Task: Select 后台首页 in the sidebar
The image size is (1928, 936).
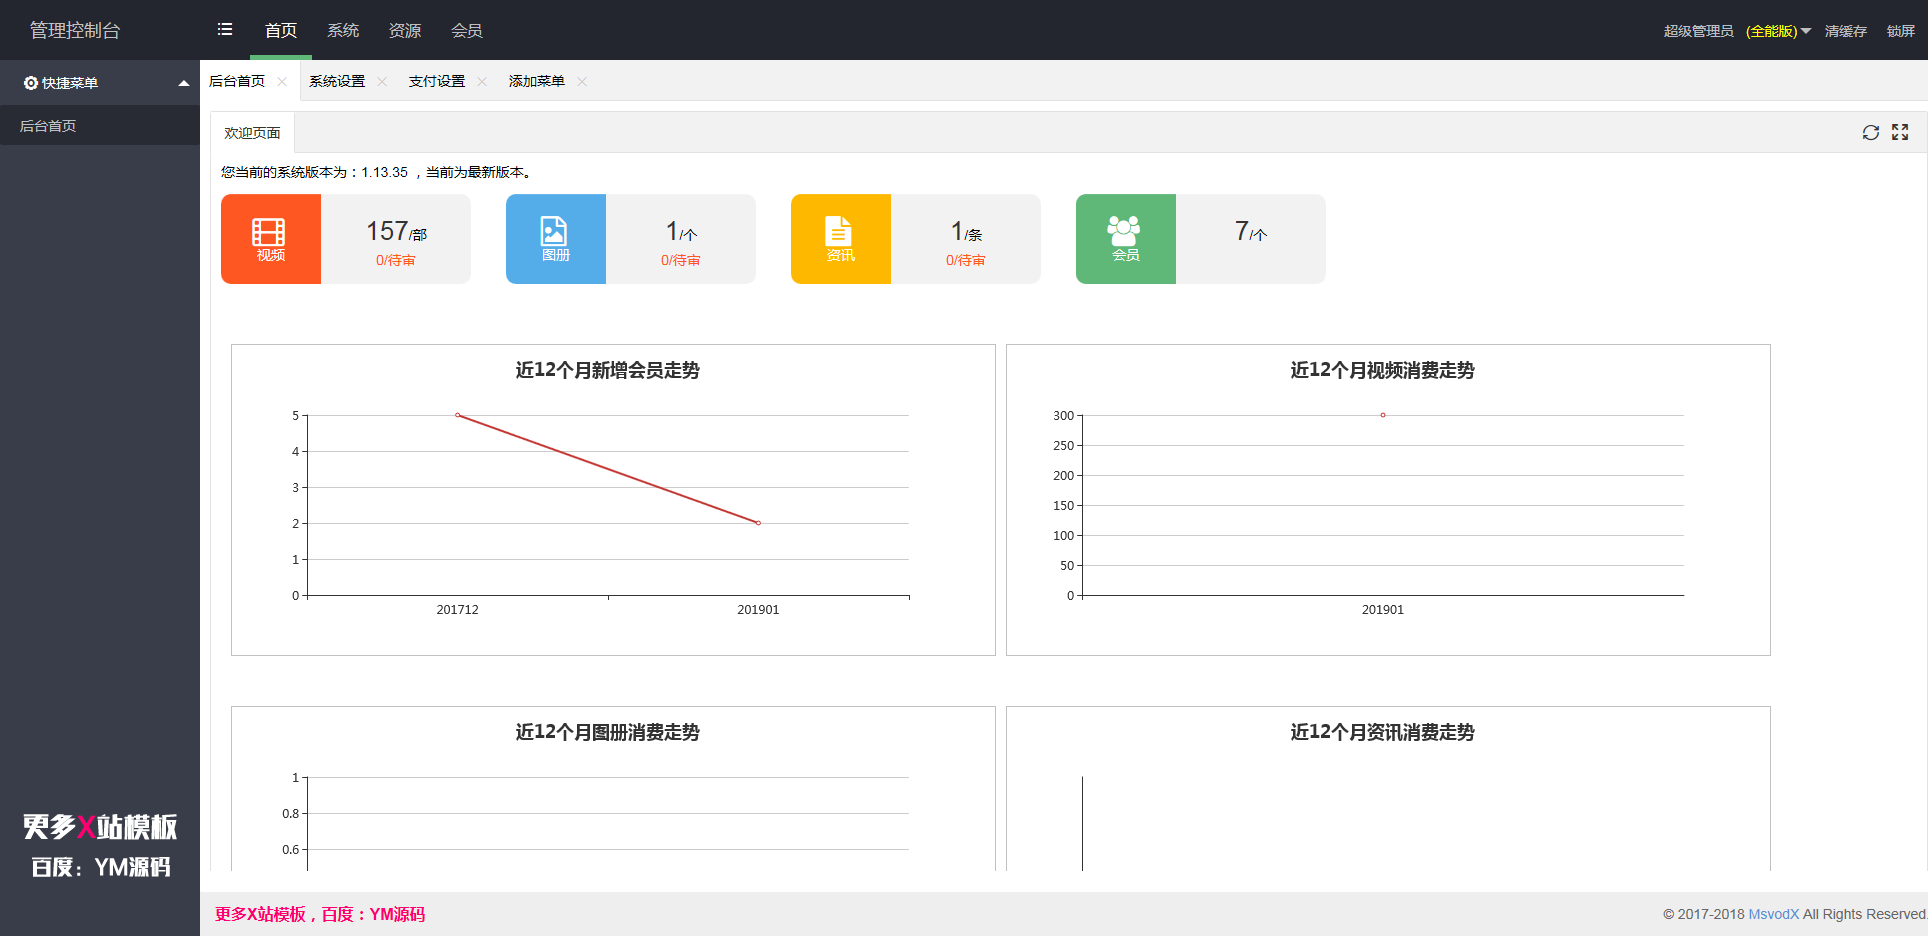Action: 48,126
